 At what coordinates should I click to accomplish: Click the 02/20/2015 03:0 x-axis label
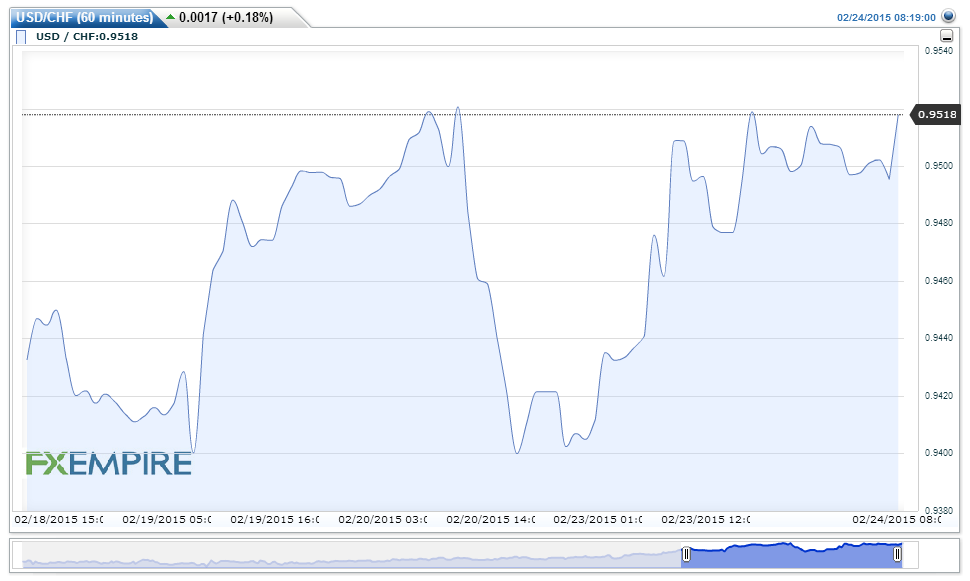click(382, 520)
